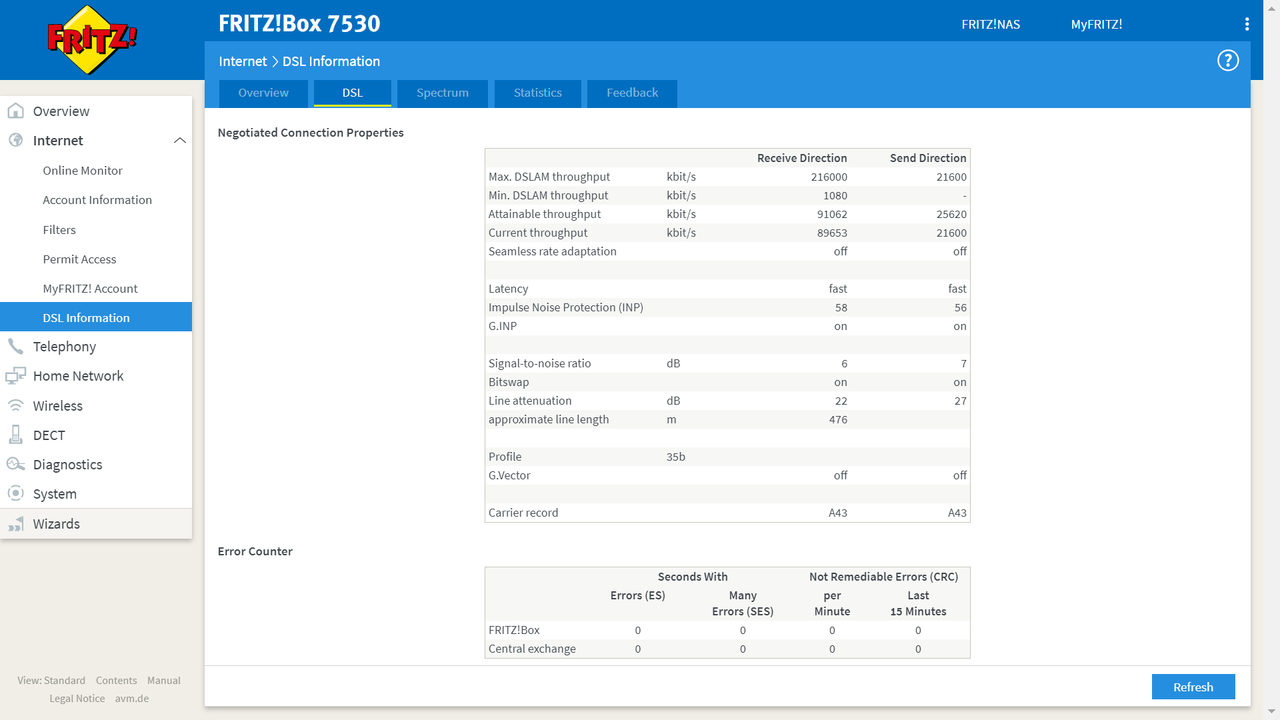Open the help question mark icon
The width and height of the screenshot is (1280, 720).
pyautogui.click(x=1228, y=61)
